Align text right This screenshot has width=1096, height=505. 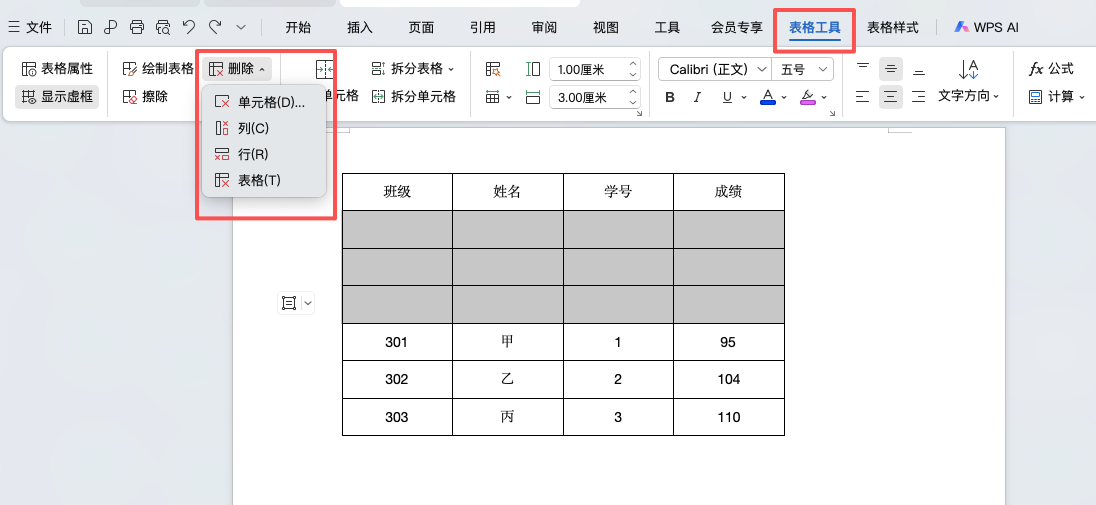pos(918,97)
